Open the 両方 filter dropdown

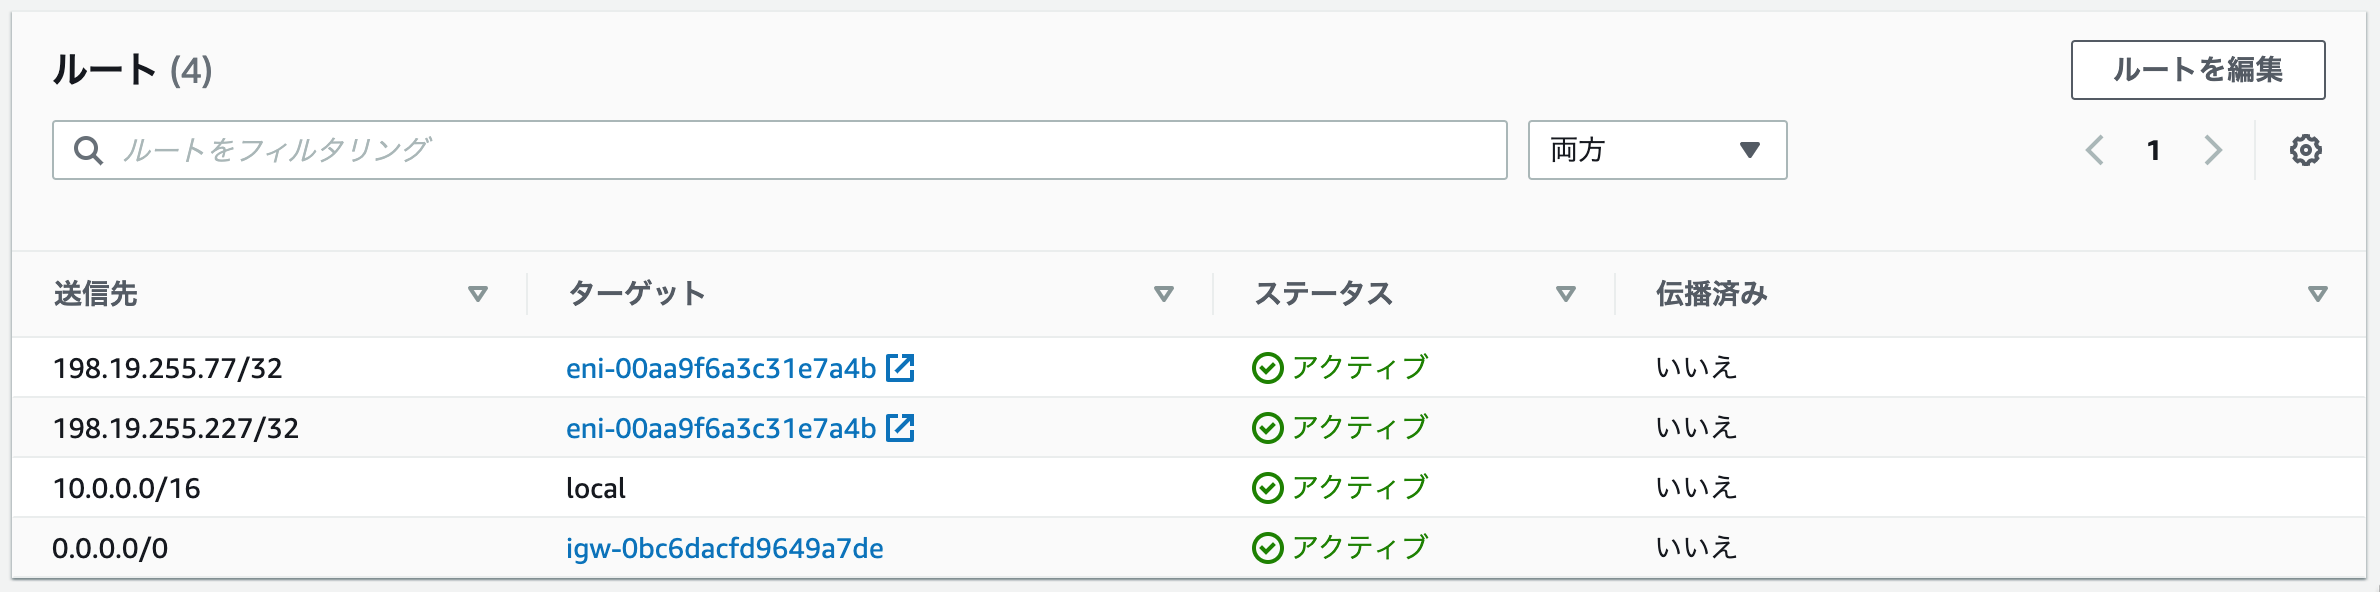[1657, 150]
